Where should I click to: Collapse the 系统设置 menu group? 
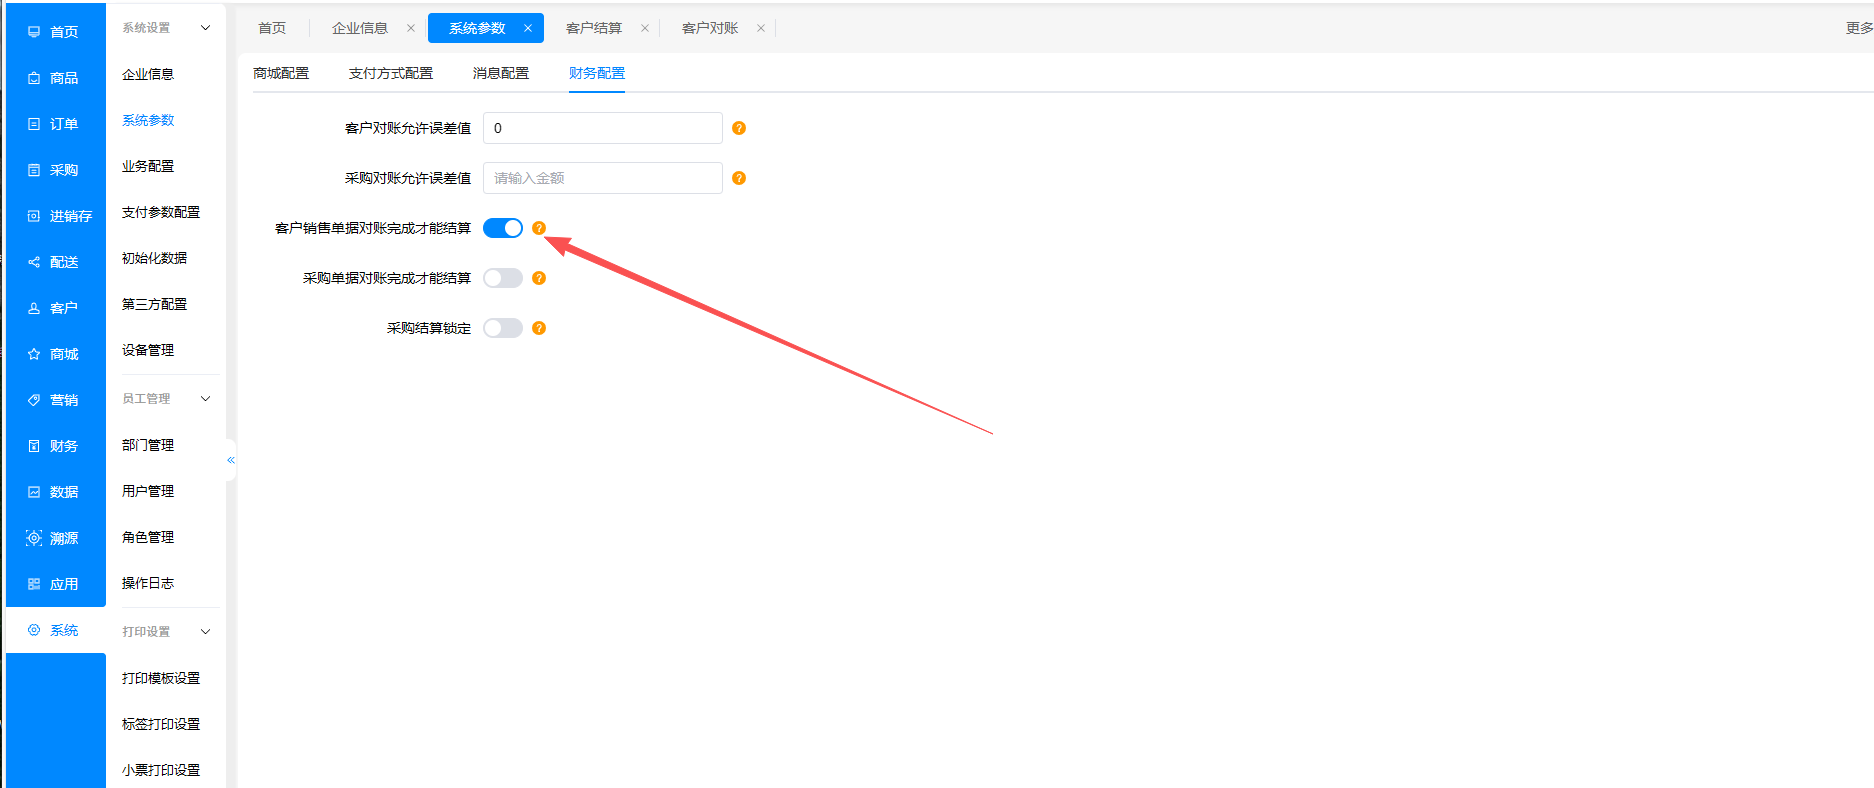point(206,28)
